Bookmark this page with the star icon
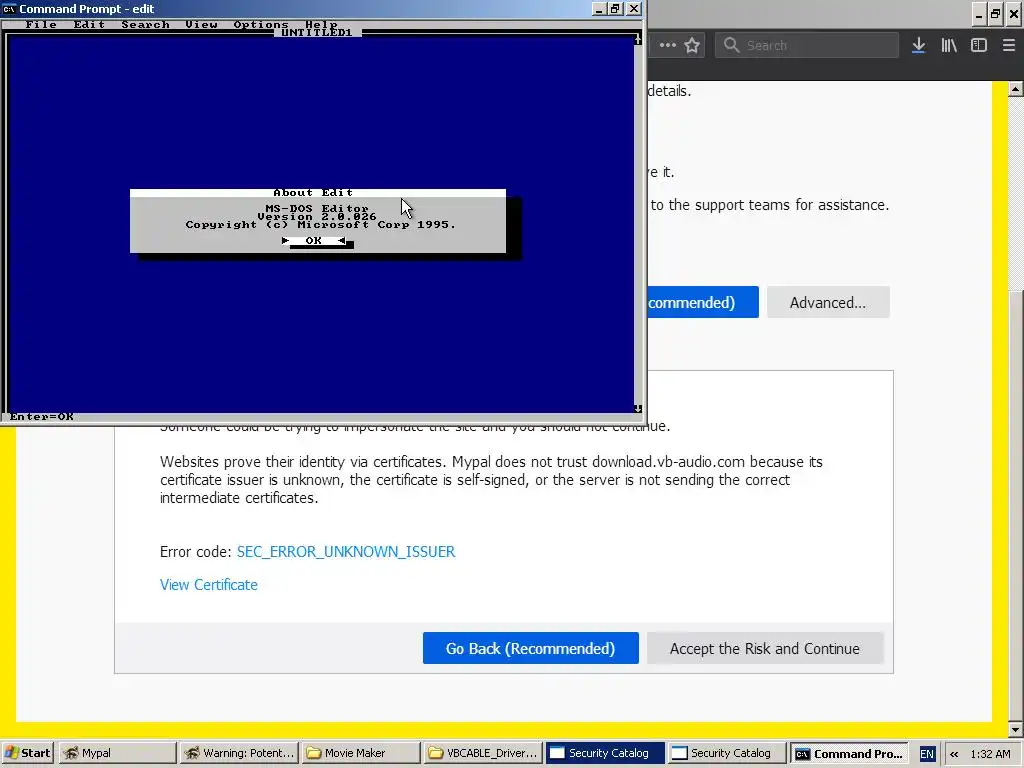 pos(692,45)
